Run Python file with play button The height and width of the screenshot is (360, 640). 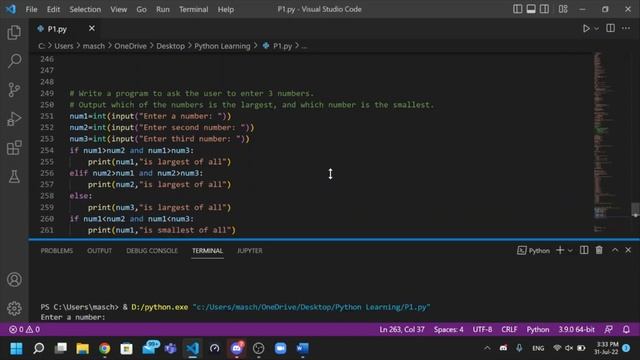586,29
